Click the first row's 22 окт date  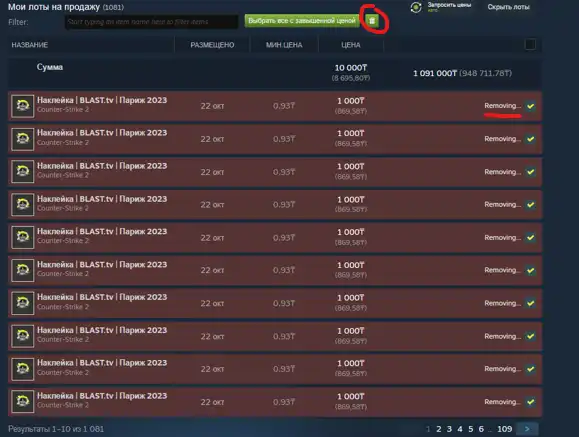[x=212, y=106]
